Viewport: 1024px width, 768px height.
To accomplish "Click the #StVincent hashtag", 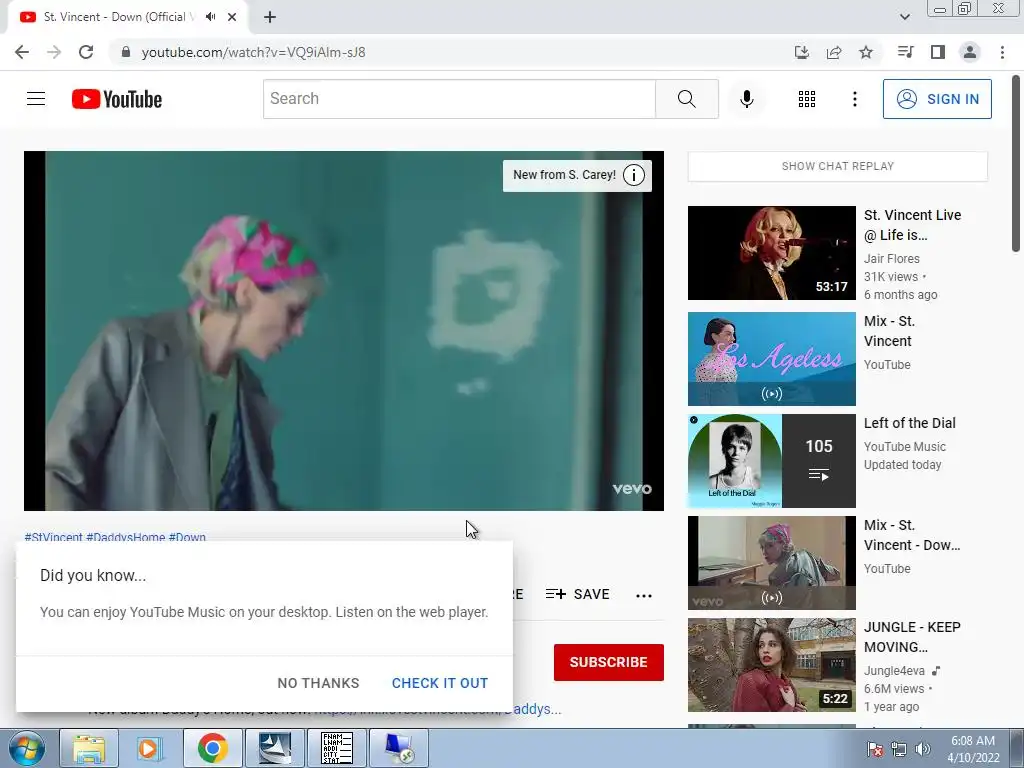I will pos(54,537).
